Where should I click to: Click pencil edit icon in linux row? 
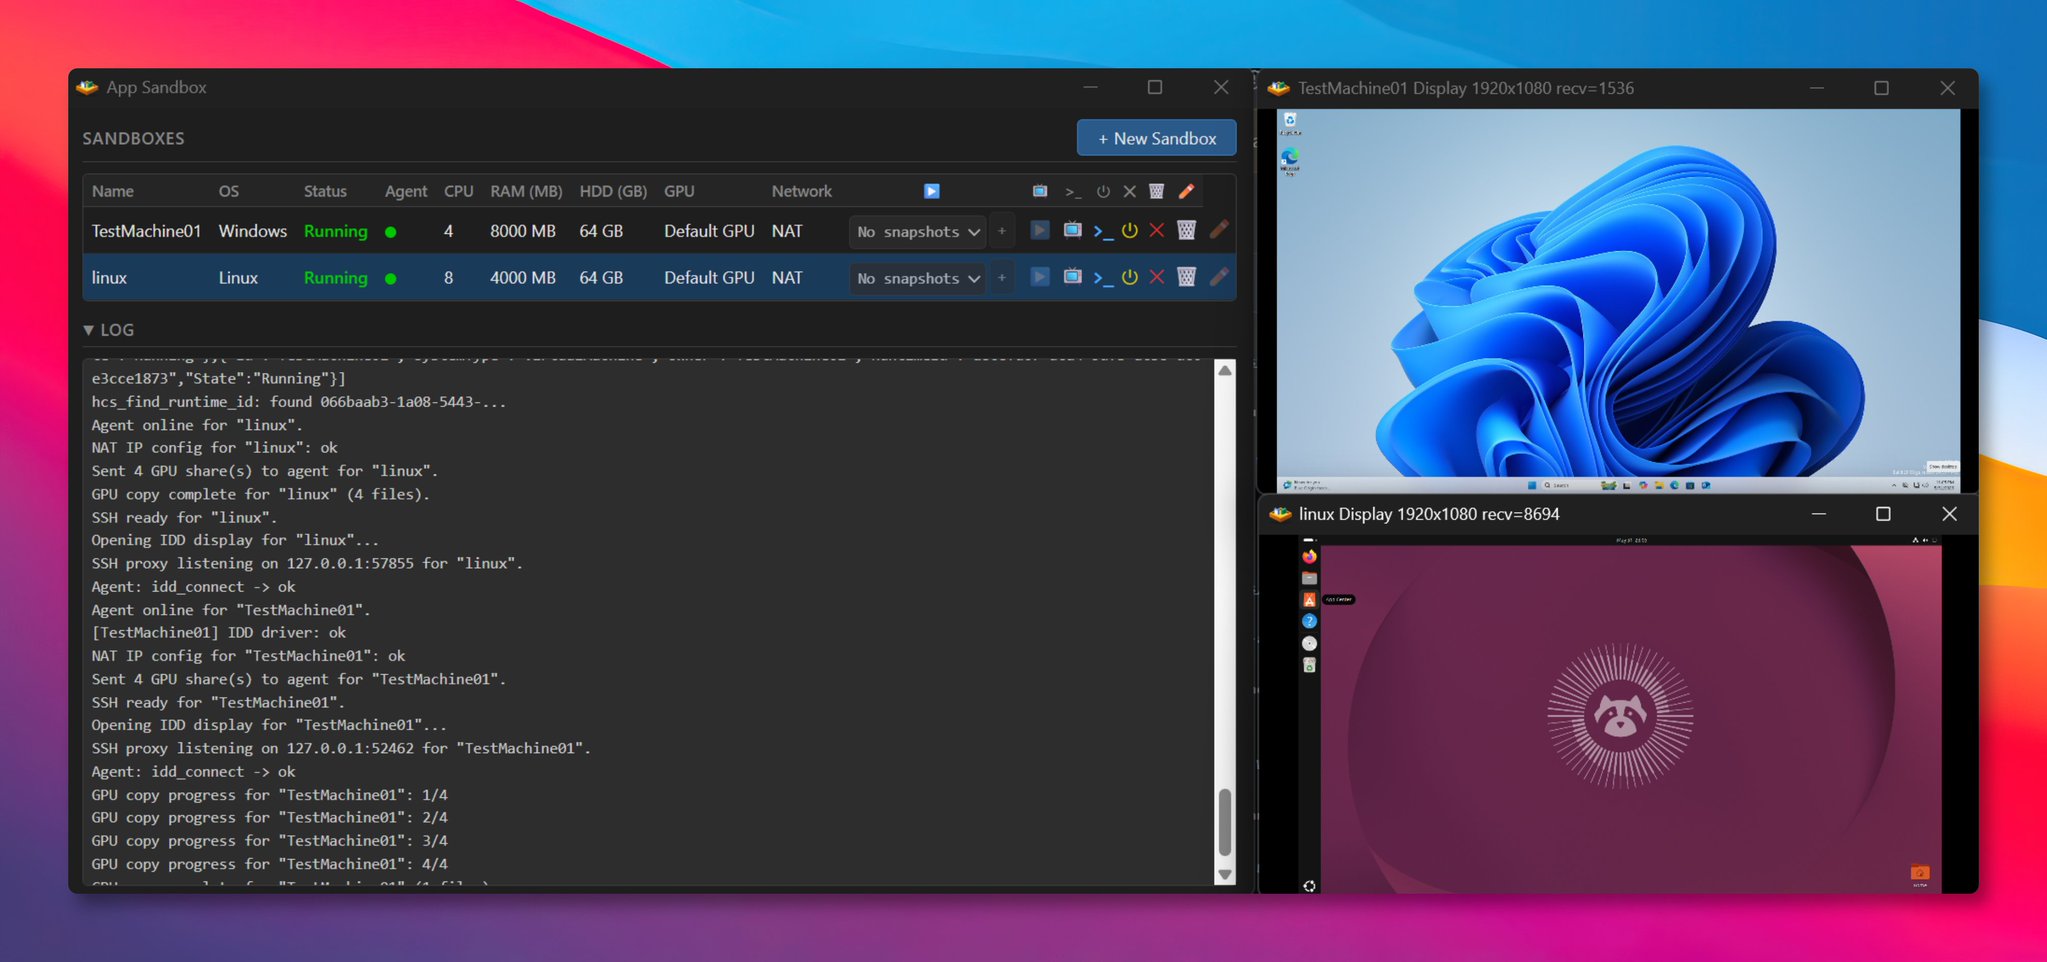(x=1218, y=277)
